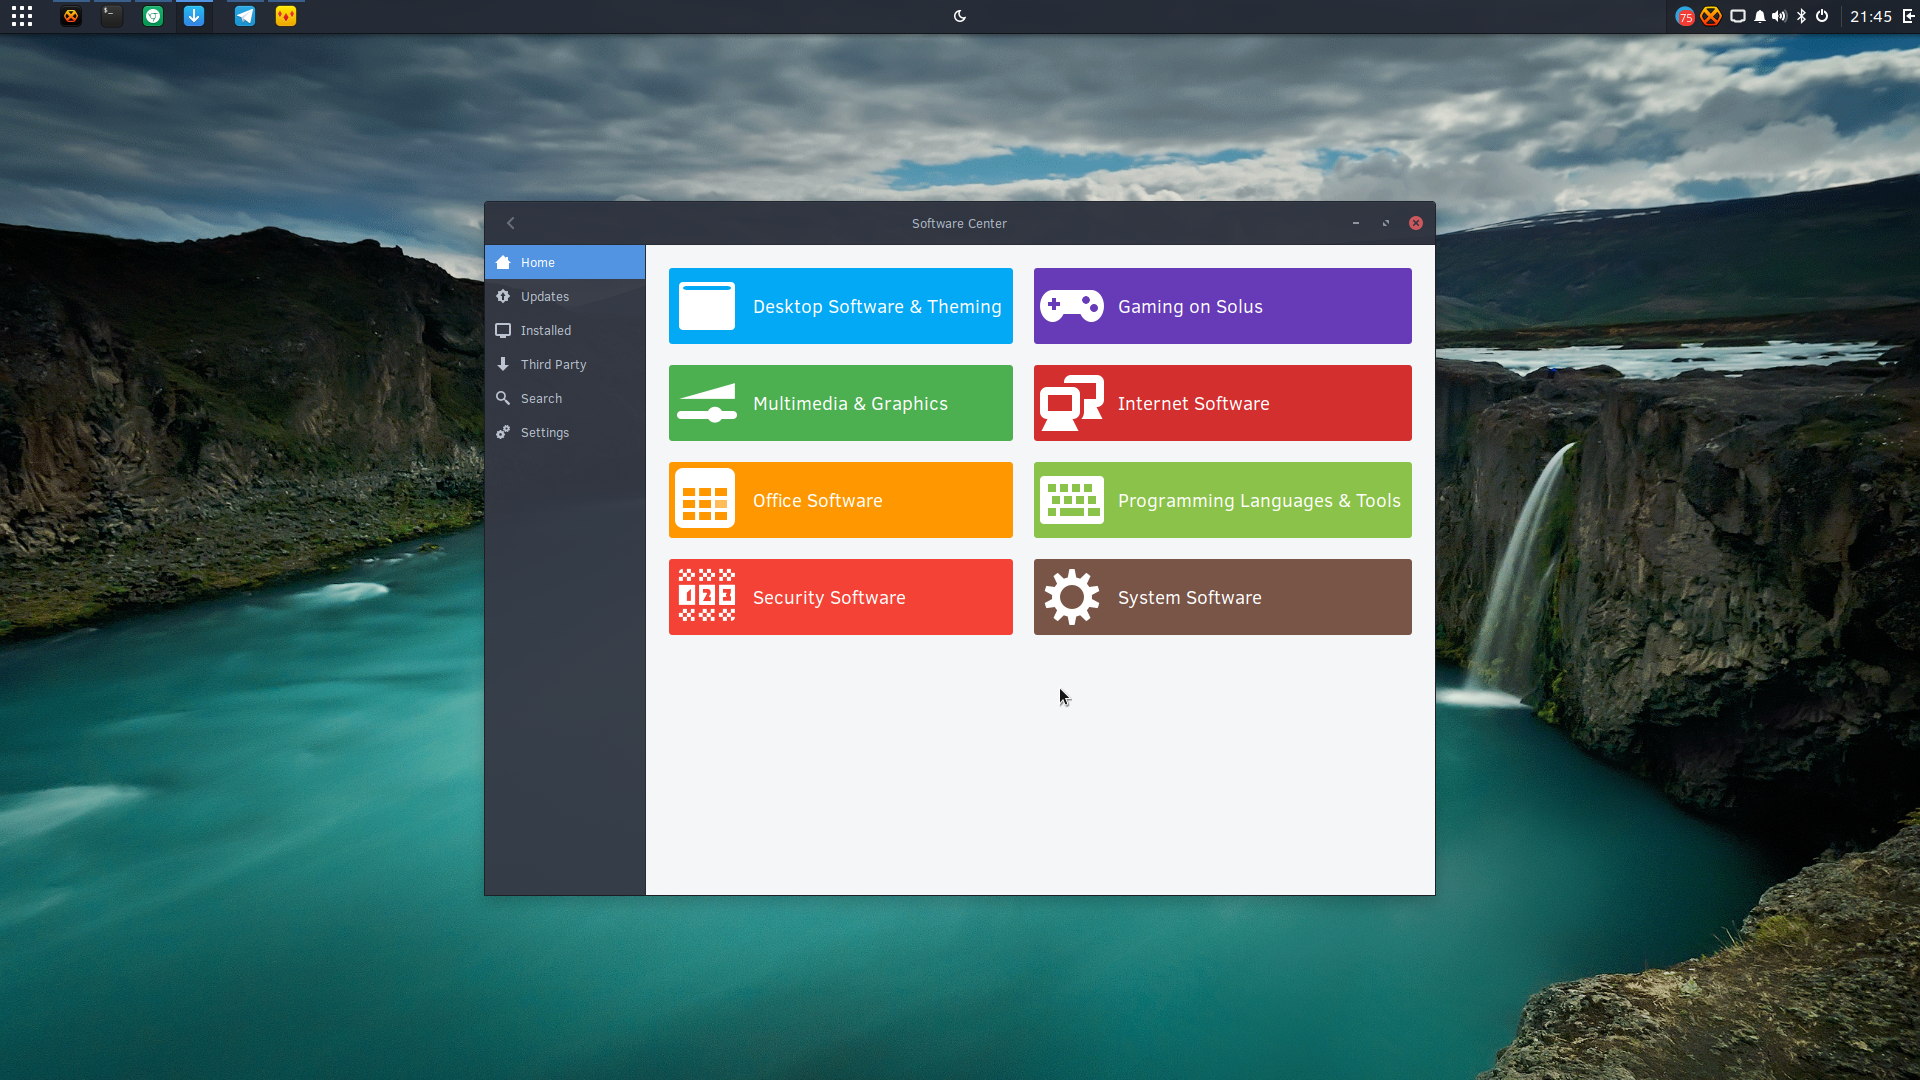This screenshot has height=1080, width=1920.
Task: Open the power menu in the panel
Action: pyautogui.click(x=1822, y=16)
